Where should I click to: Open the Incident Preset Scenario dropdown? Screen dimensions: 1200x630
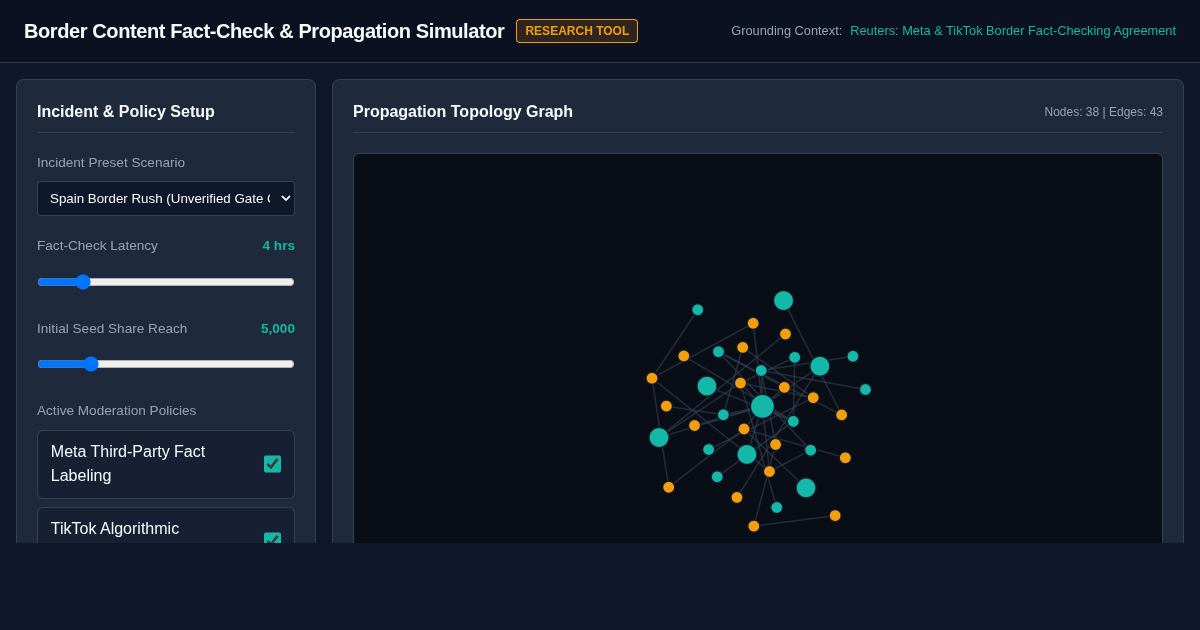click(166, 198)
